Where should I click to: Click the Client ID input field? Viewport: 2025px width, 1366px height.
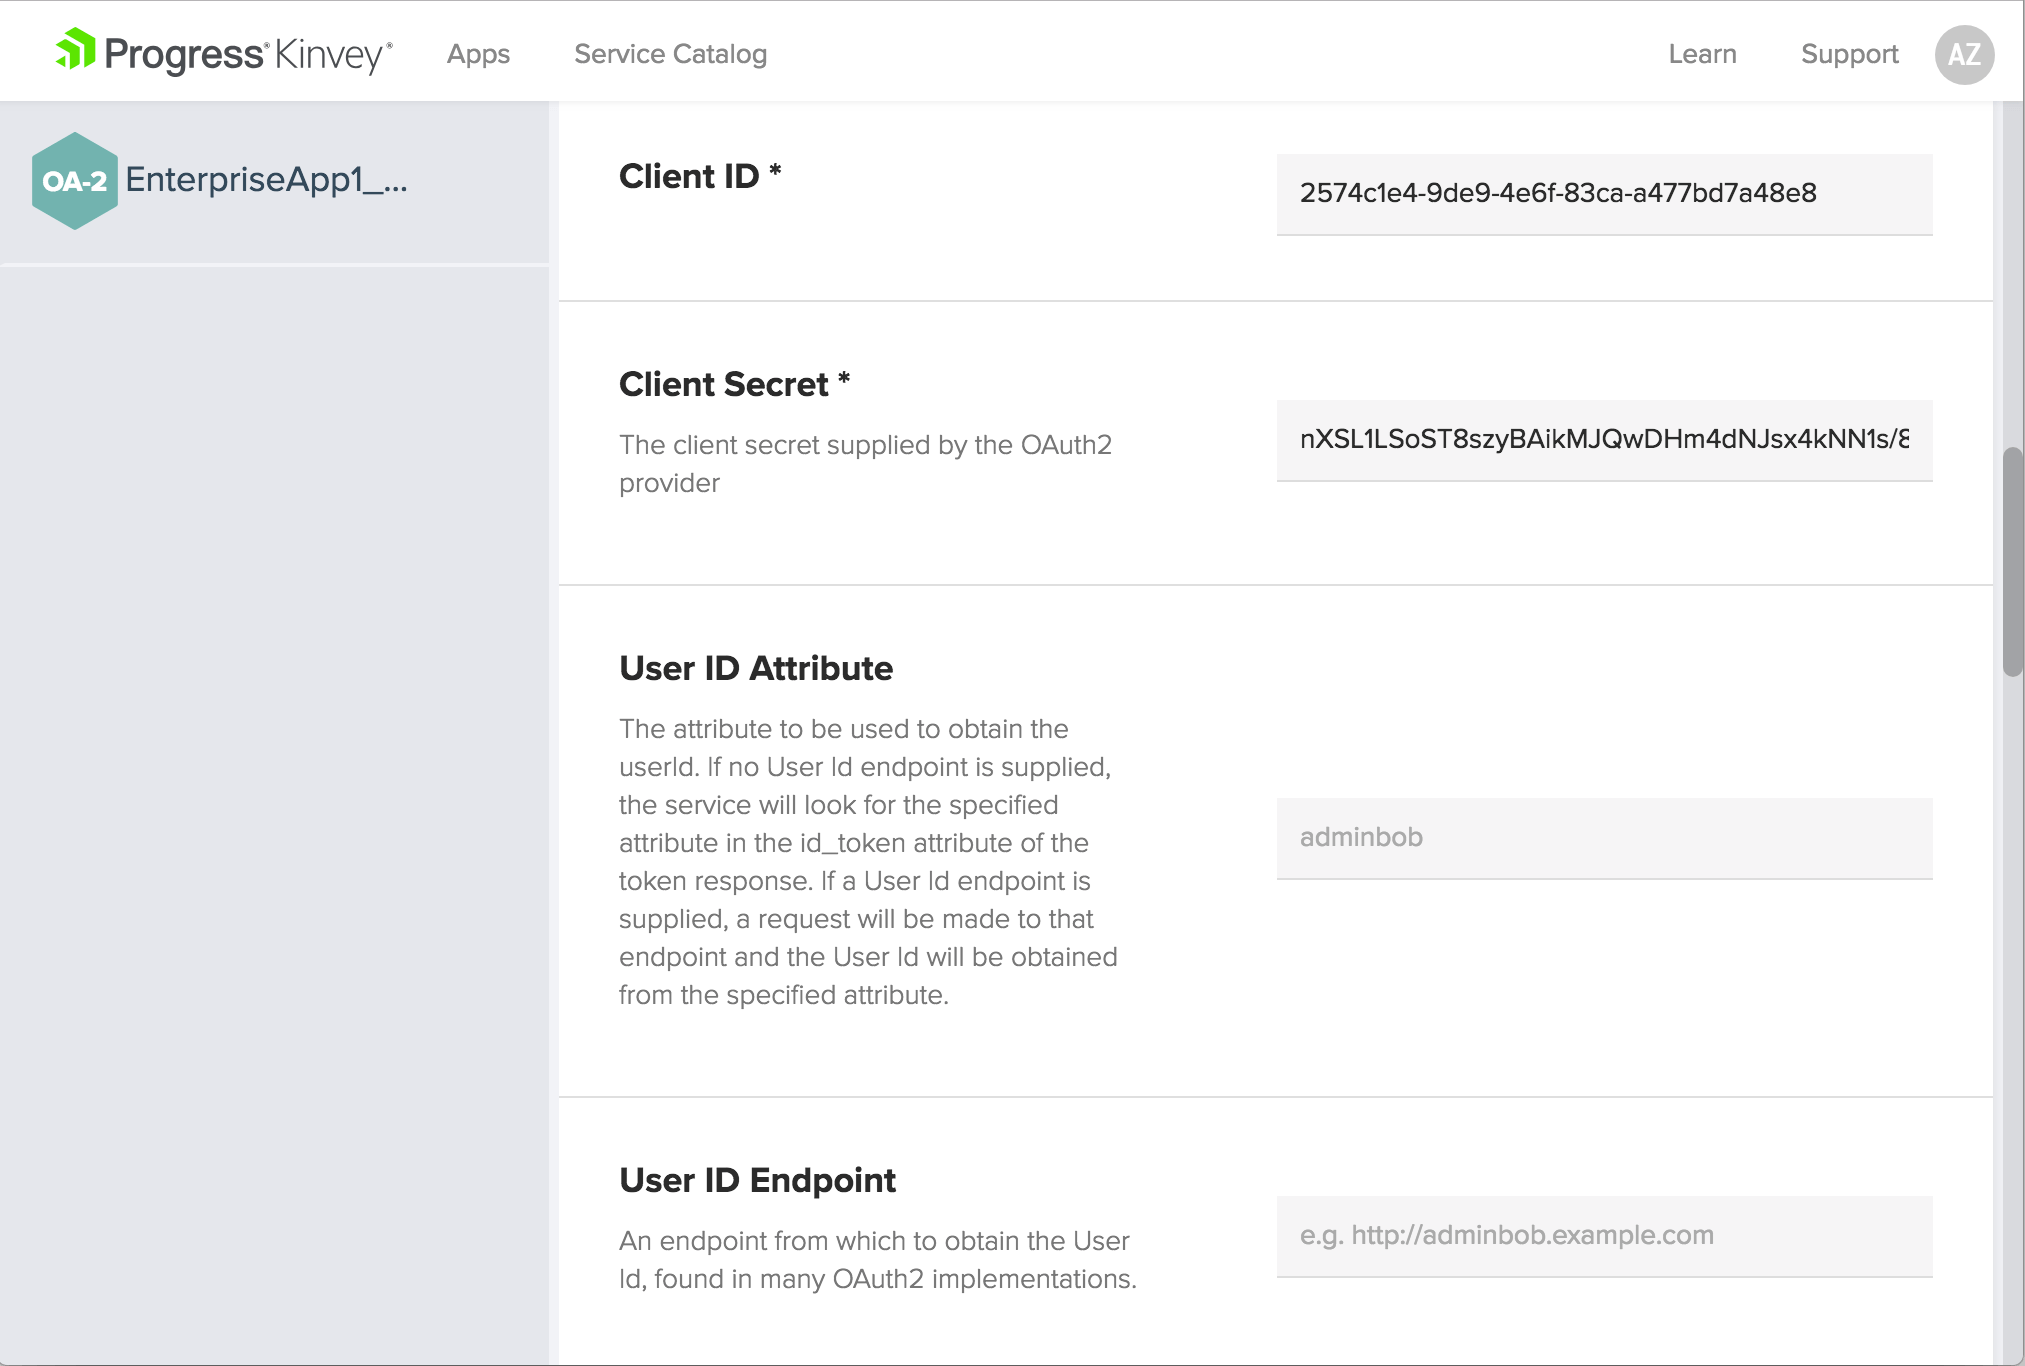click(x=1603, y=194)
